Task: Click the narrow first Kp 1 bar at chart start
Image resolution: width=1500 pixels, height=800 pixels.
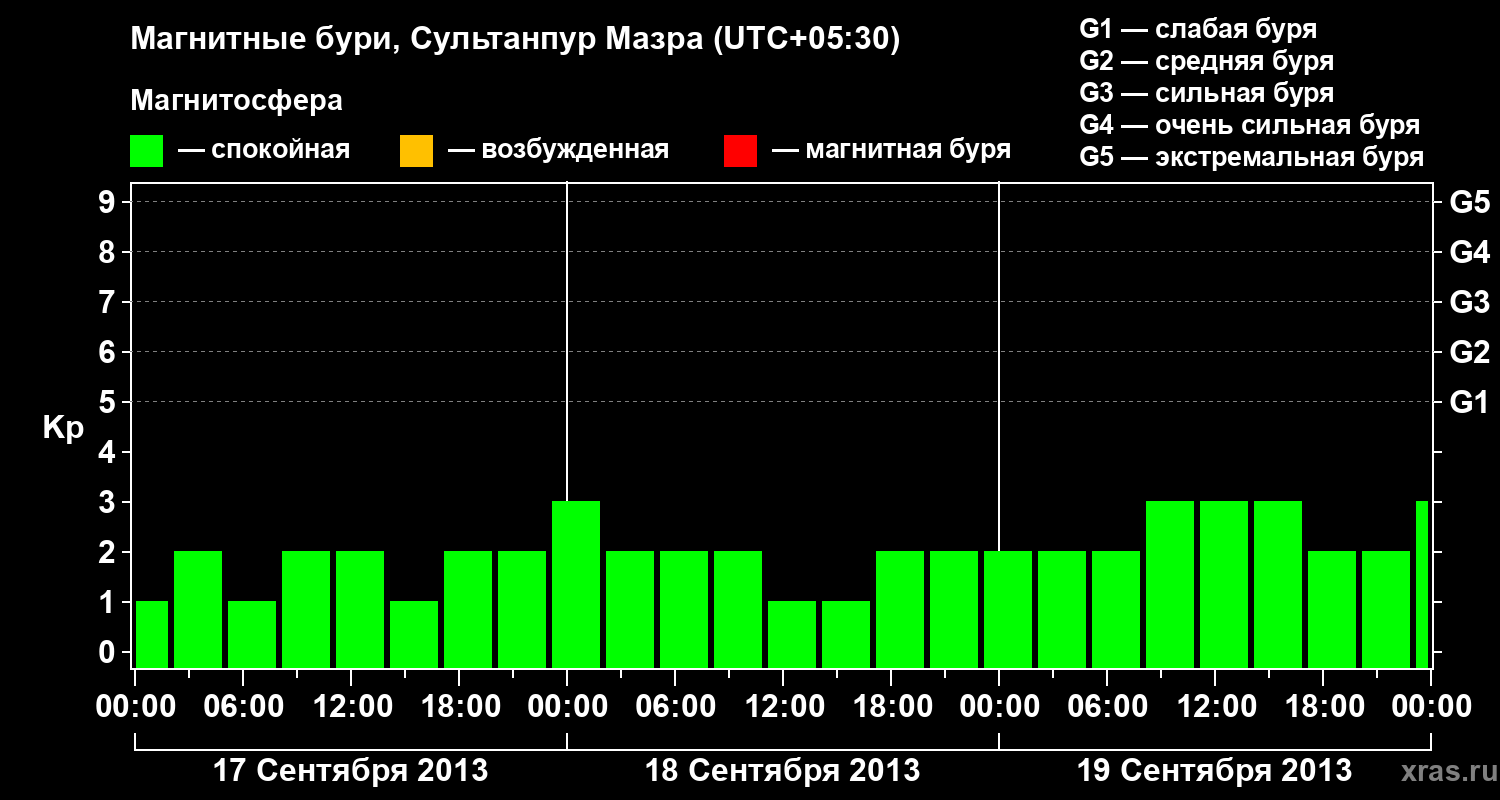Action: tap(152, 634)
